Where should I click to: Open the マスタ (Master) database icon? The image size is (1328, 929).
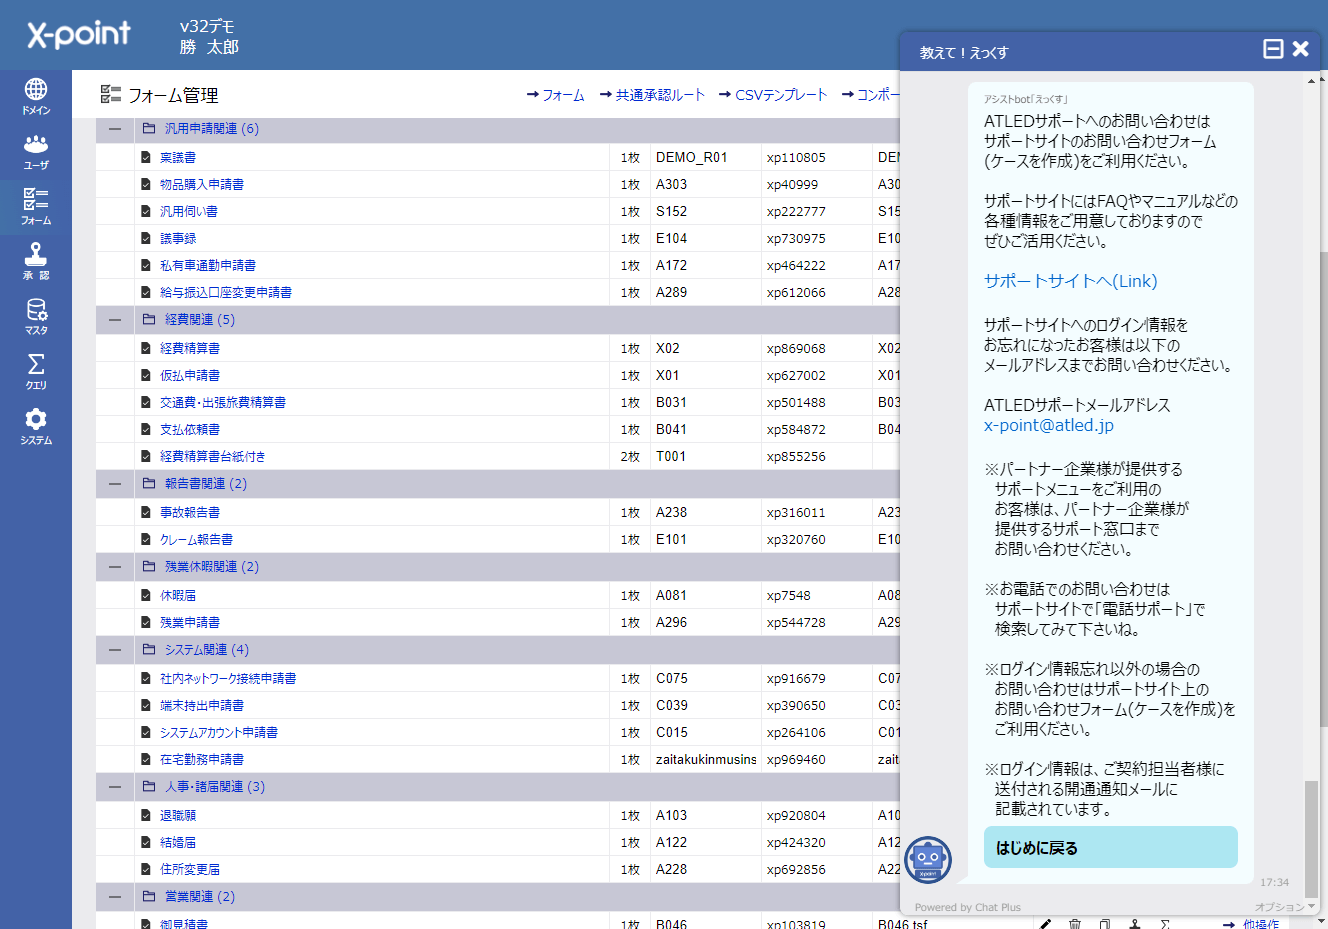(36, 317)
